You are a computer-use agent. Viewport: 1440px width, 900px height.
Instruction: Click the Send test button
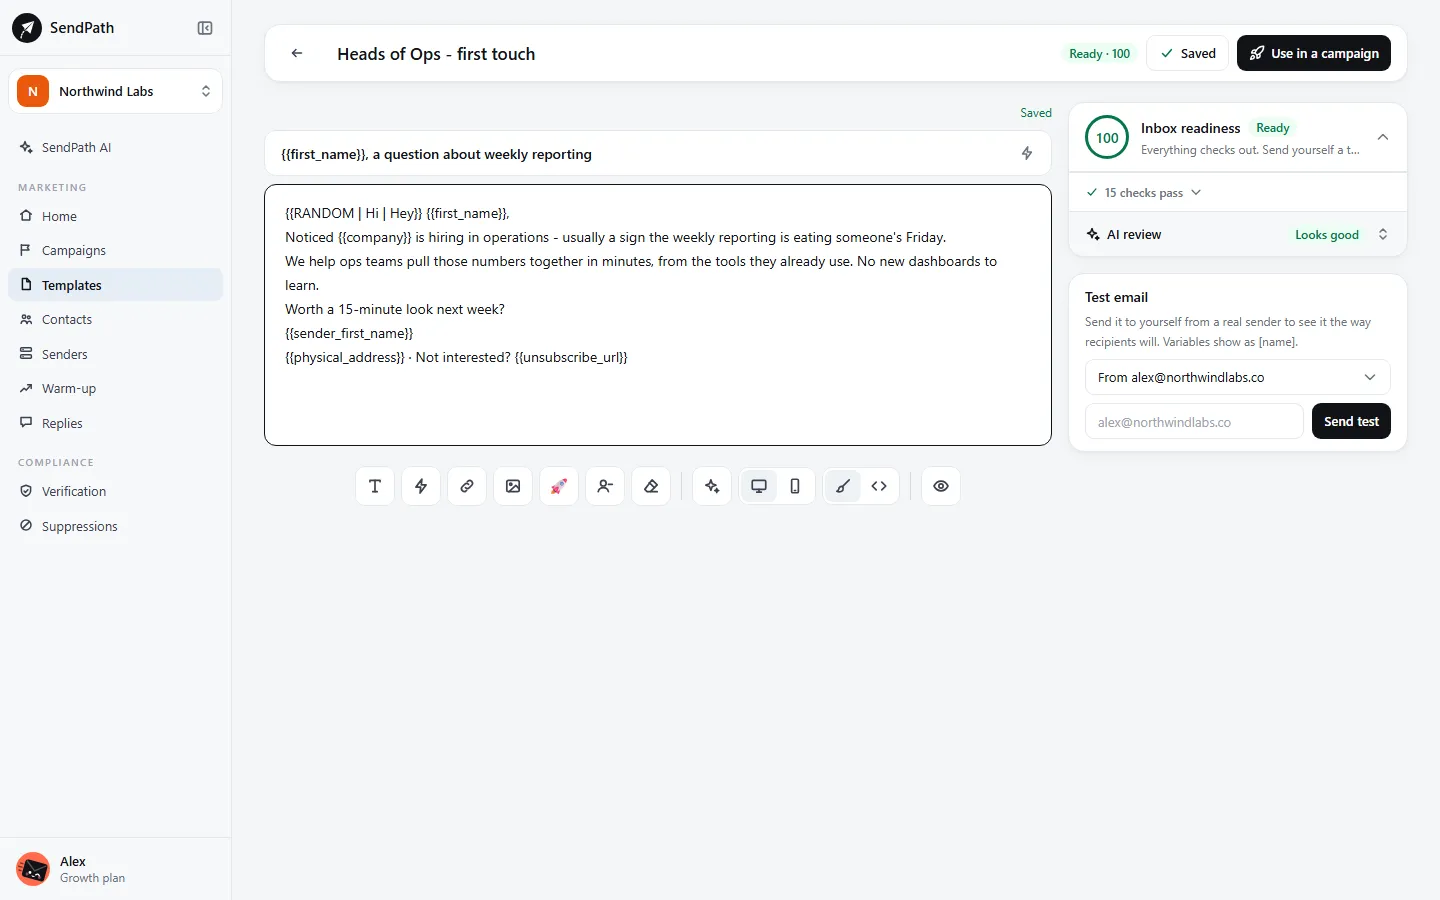1351,421
